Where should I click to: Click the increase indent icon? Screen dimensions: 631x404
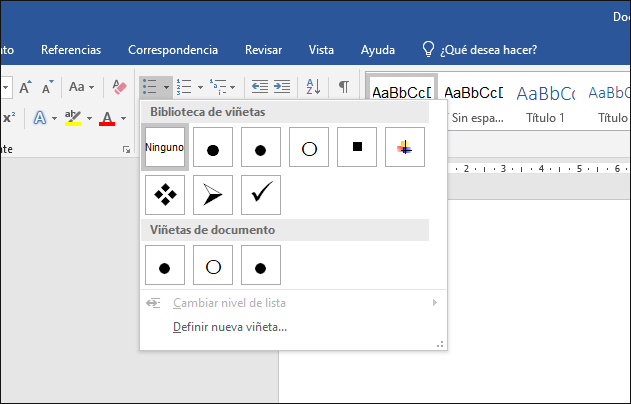tap(283, 87)
